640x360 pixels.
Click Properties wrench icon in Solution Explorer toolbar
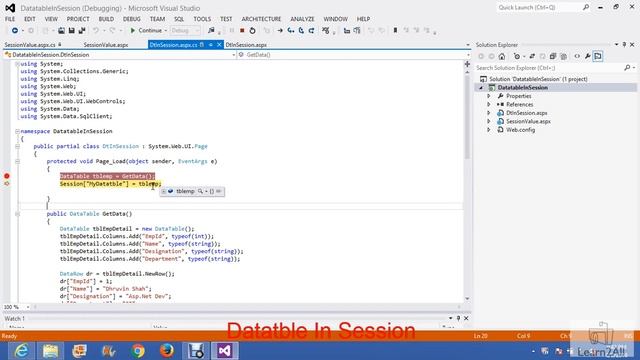tap(587, 56)
